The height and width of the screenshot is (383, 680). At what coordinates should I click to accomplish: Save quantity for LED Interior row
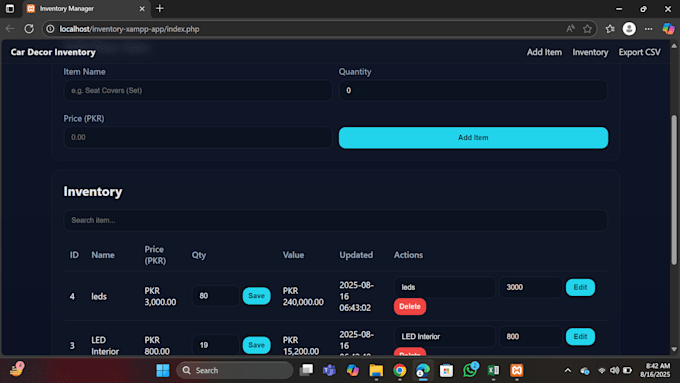pyautogui.click(x=256, y=345)
